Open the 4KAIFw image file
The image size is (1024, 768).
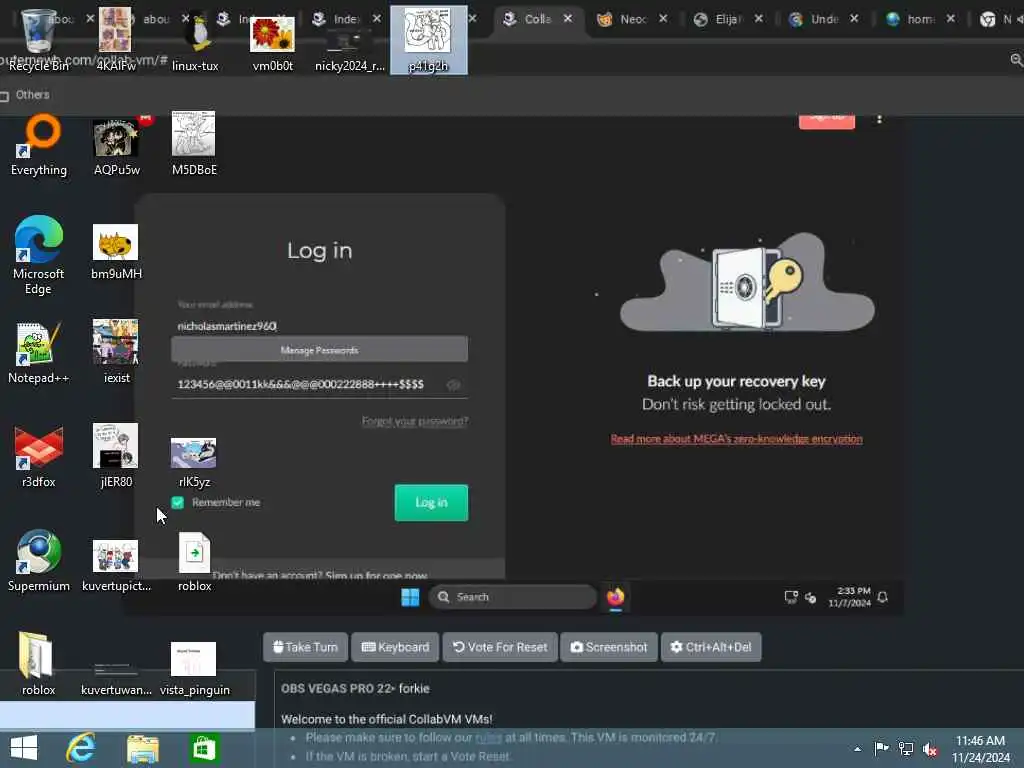pos(116,39)
